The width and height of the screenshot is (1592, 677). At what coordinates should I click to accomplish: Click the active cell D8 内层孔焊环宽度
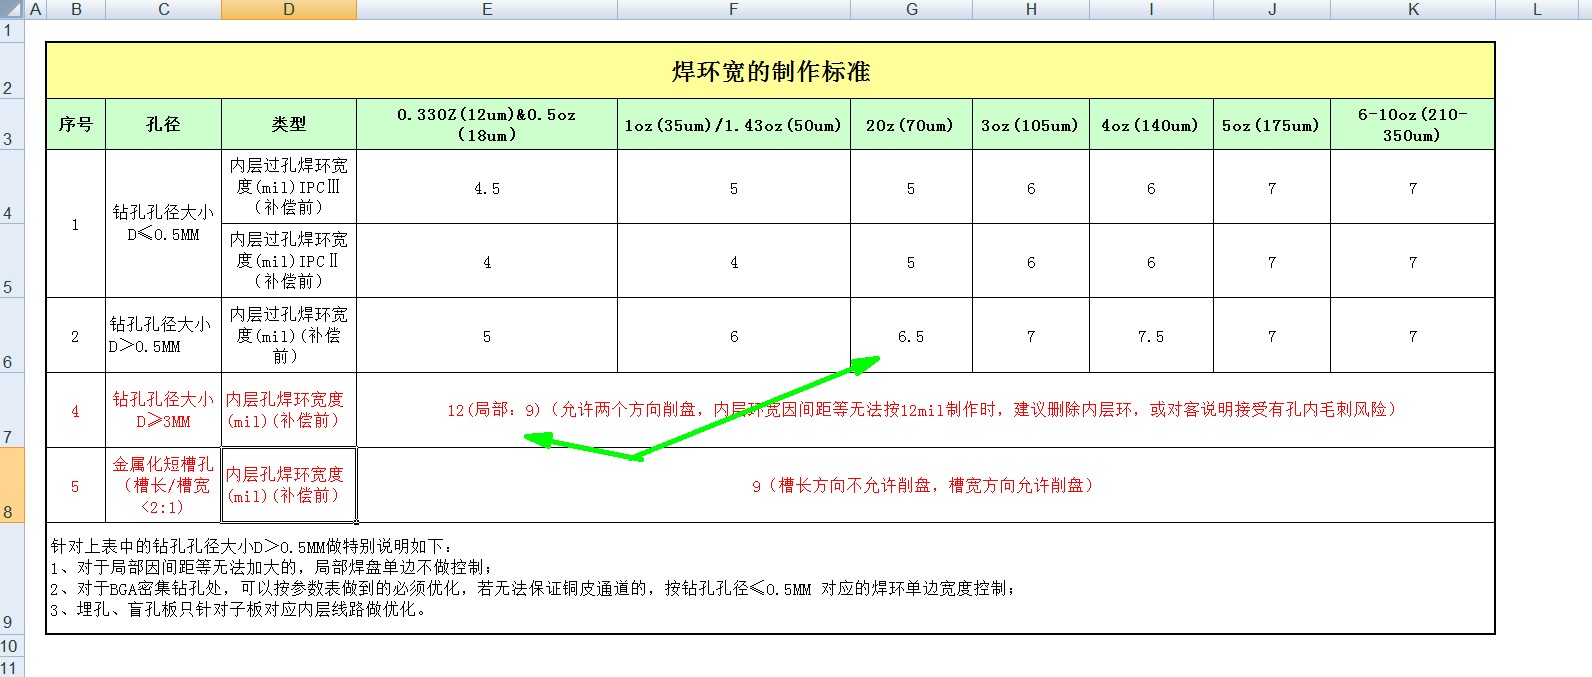pos(289,485)
